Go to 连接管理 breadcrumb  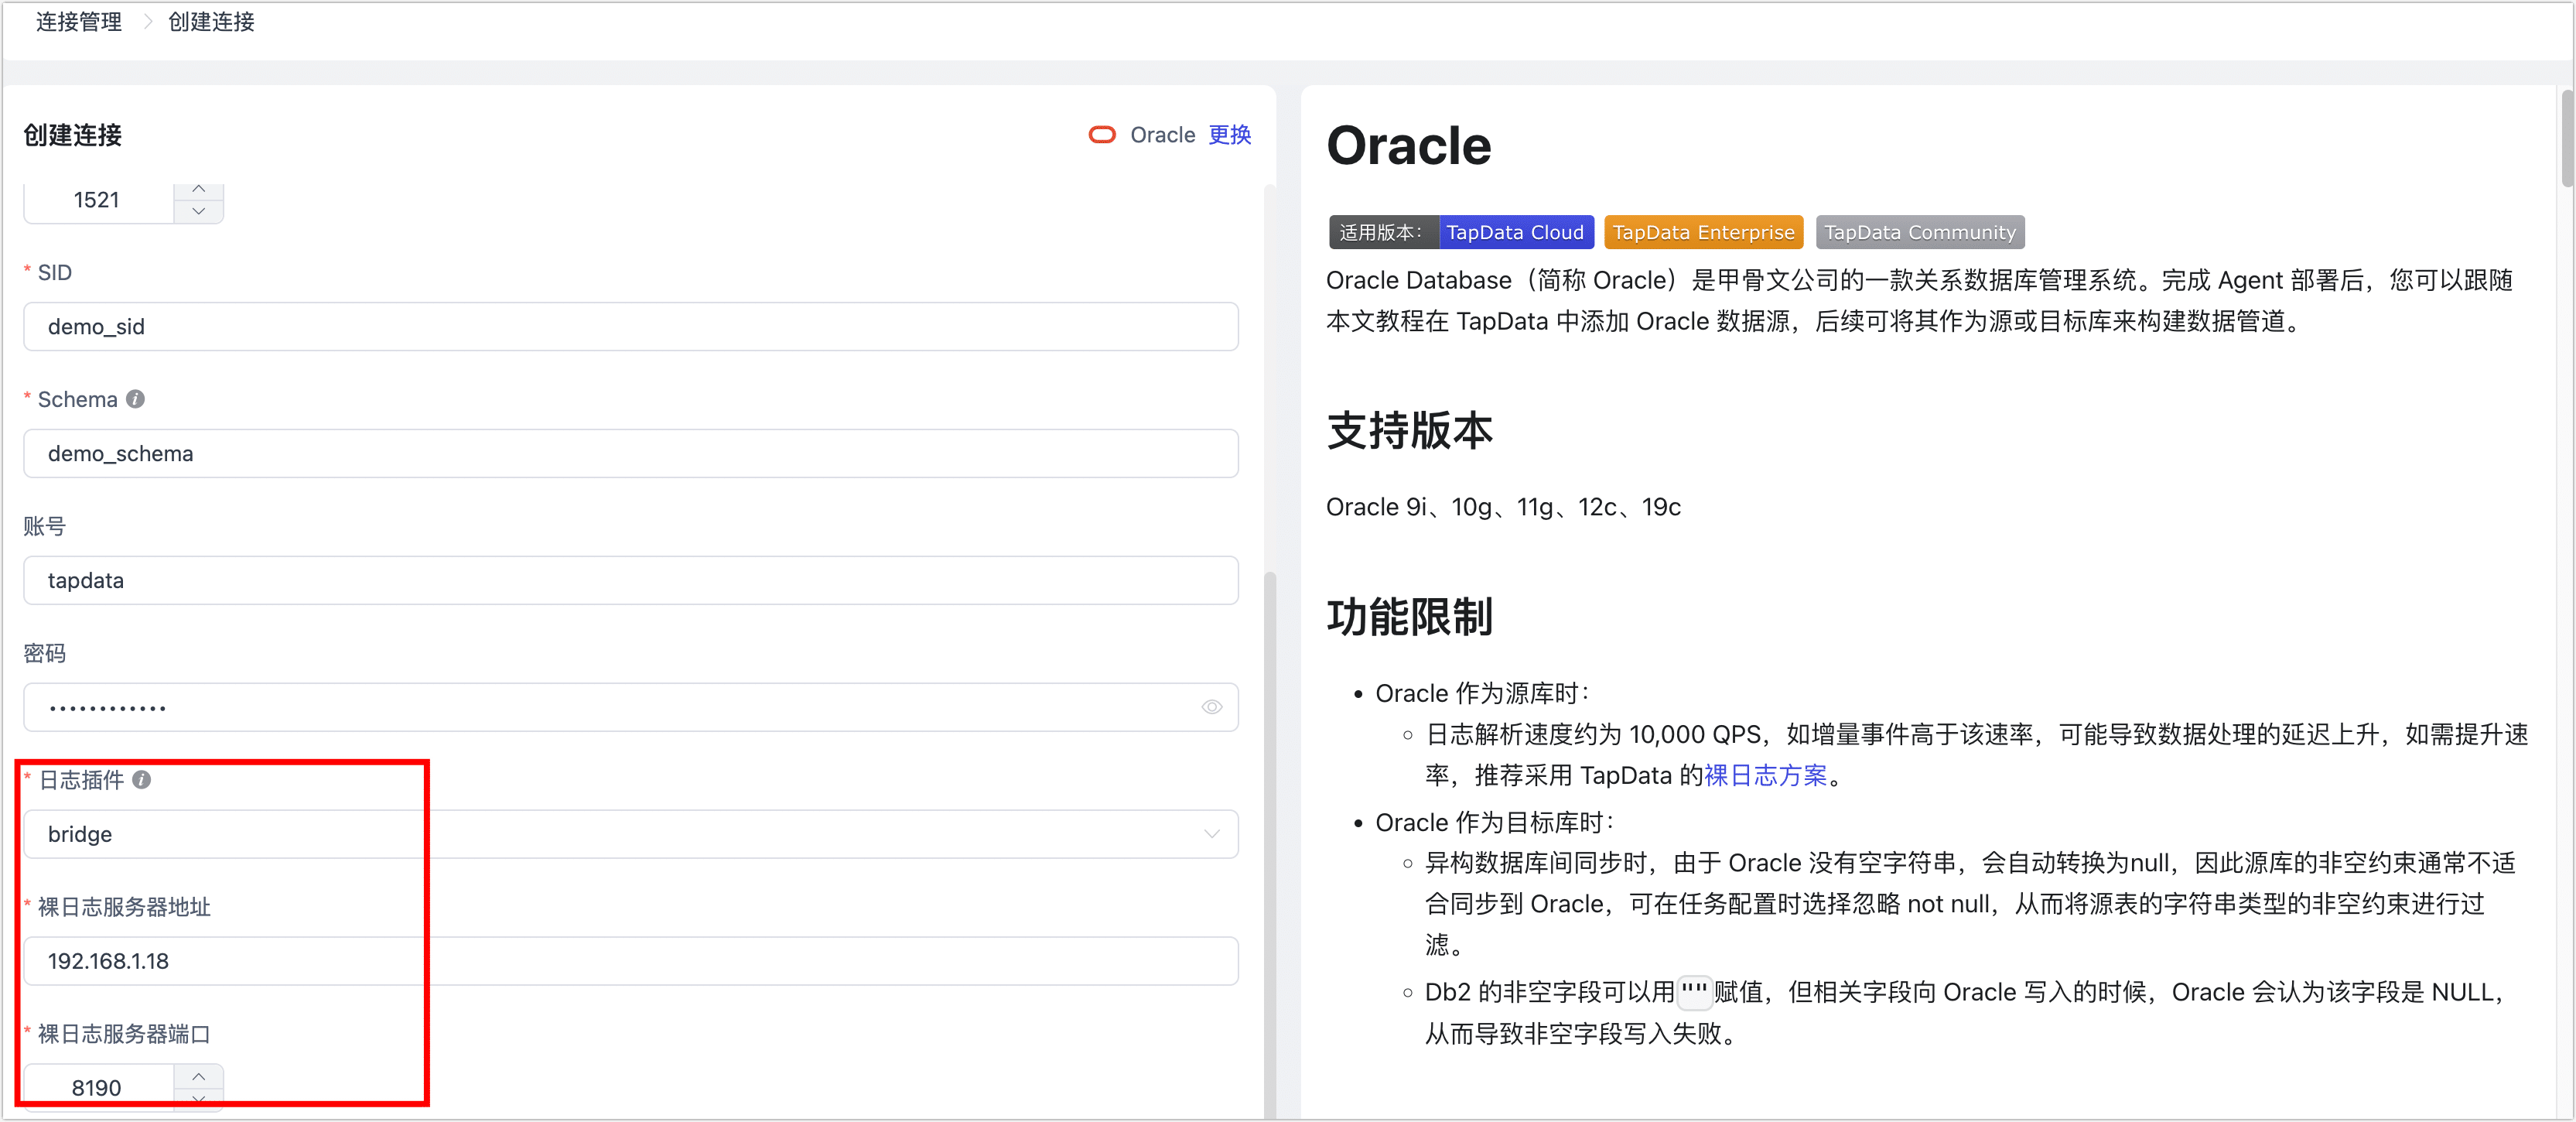79,22
